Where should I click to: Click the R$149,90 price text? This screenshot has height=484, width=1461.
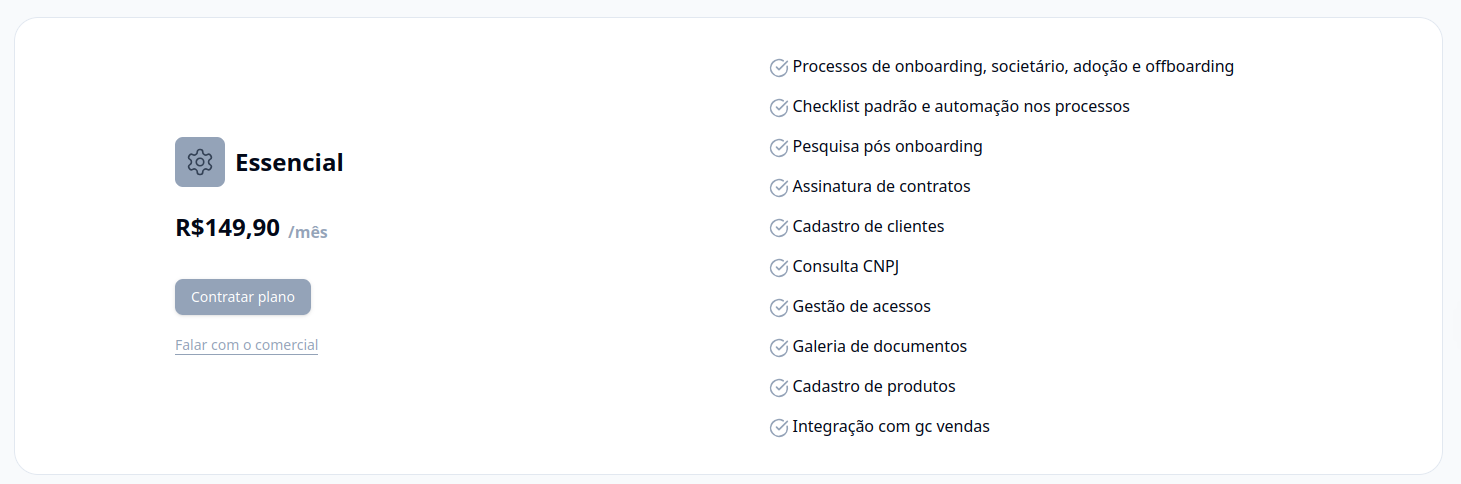[227, 228]
